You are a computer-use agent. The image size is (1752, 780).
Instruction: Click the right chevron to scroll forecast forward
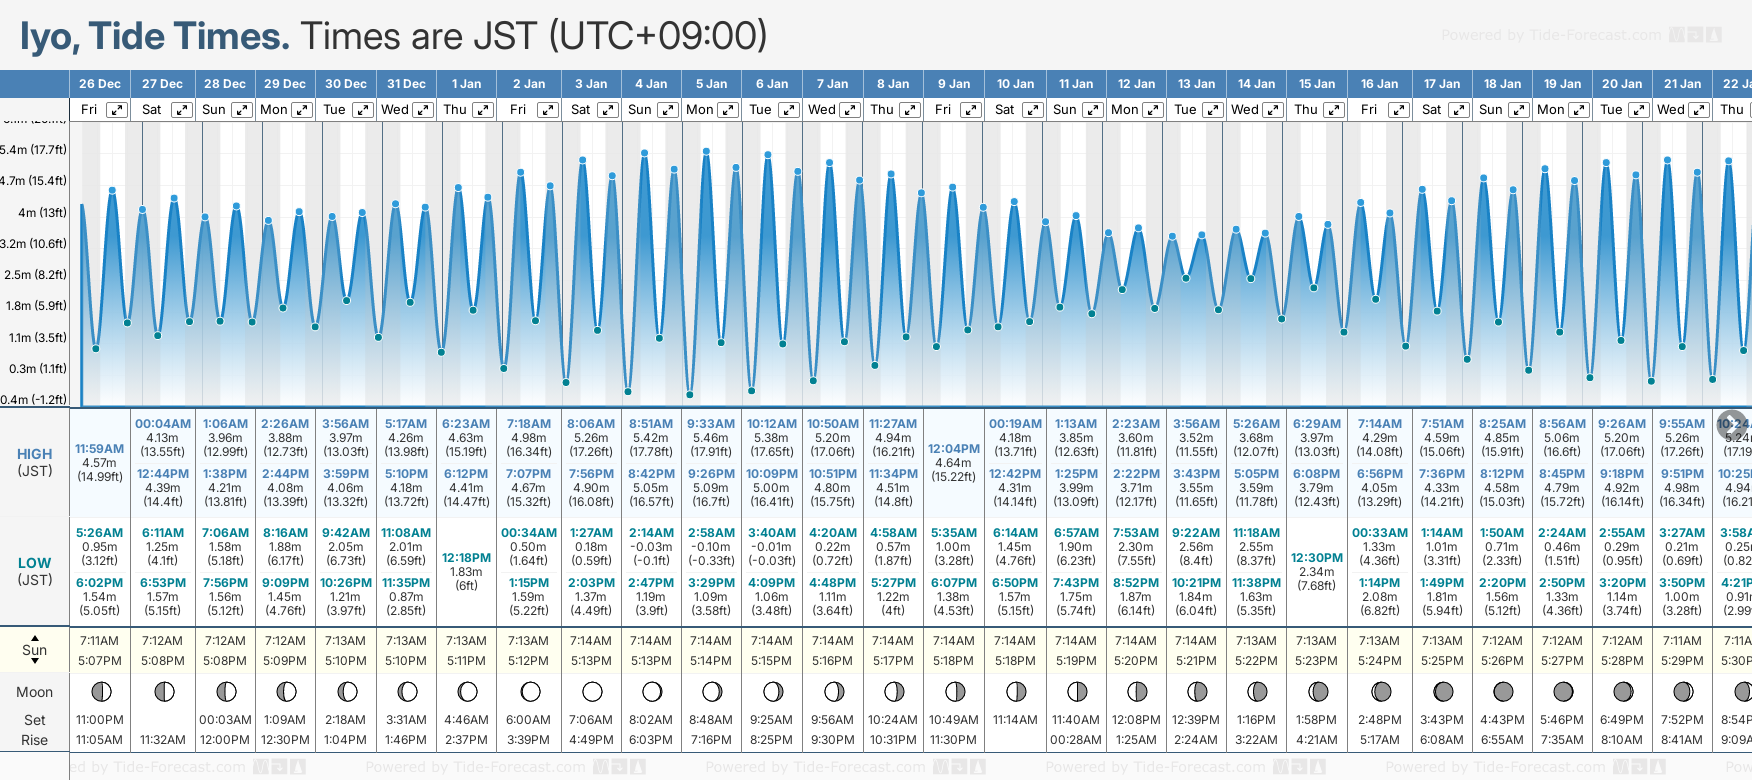1731,423
